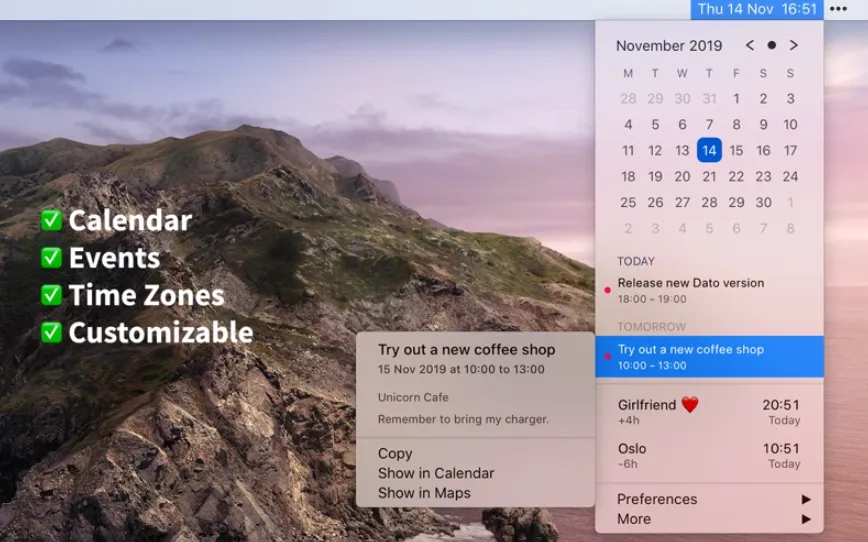Select date 22 in the calendar grid

pyautogui.click(x=736, y=177)
